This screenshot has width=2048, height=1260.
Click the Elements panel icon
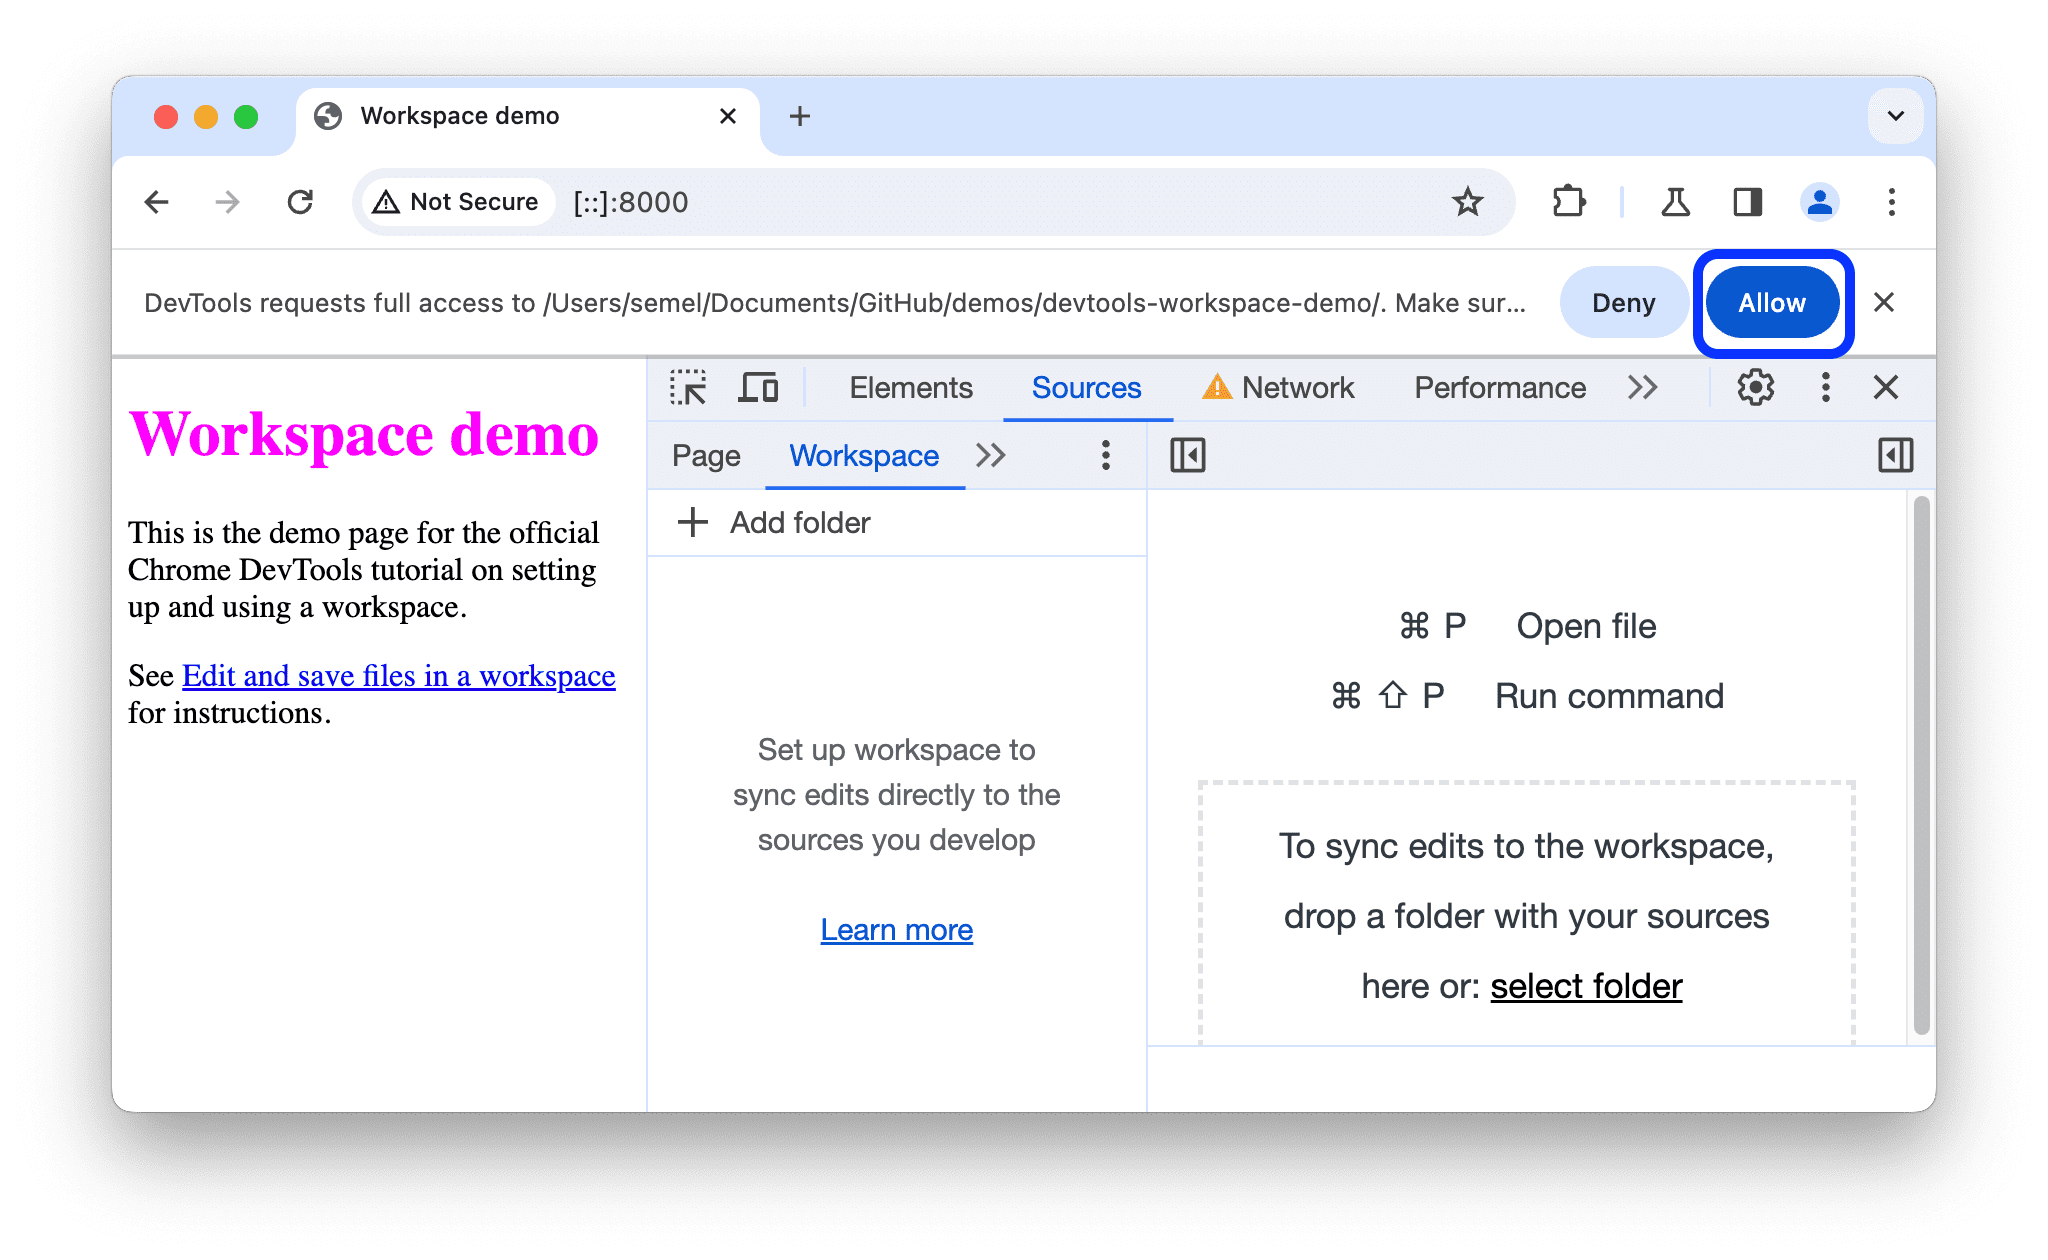point(906,388)
